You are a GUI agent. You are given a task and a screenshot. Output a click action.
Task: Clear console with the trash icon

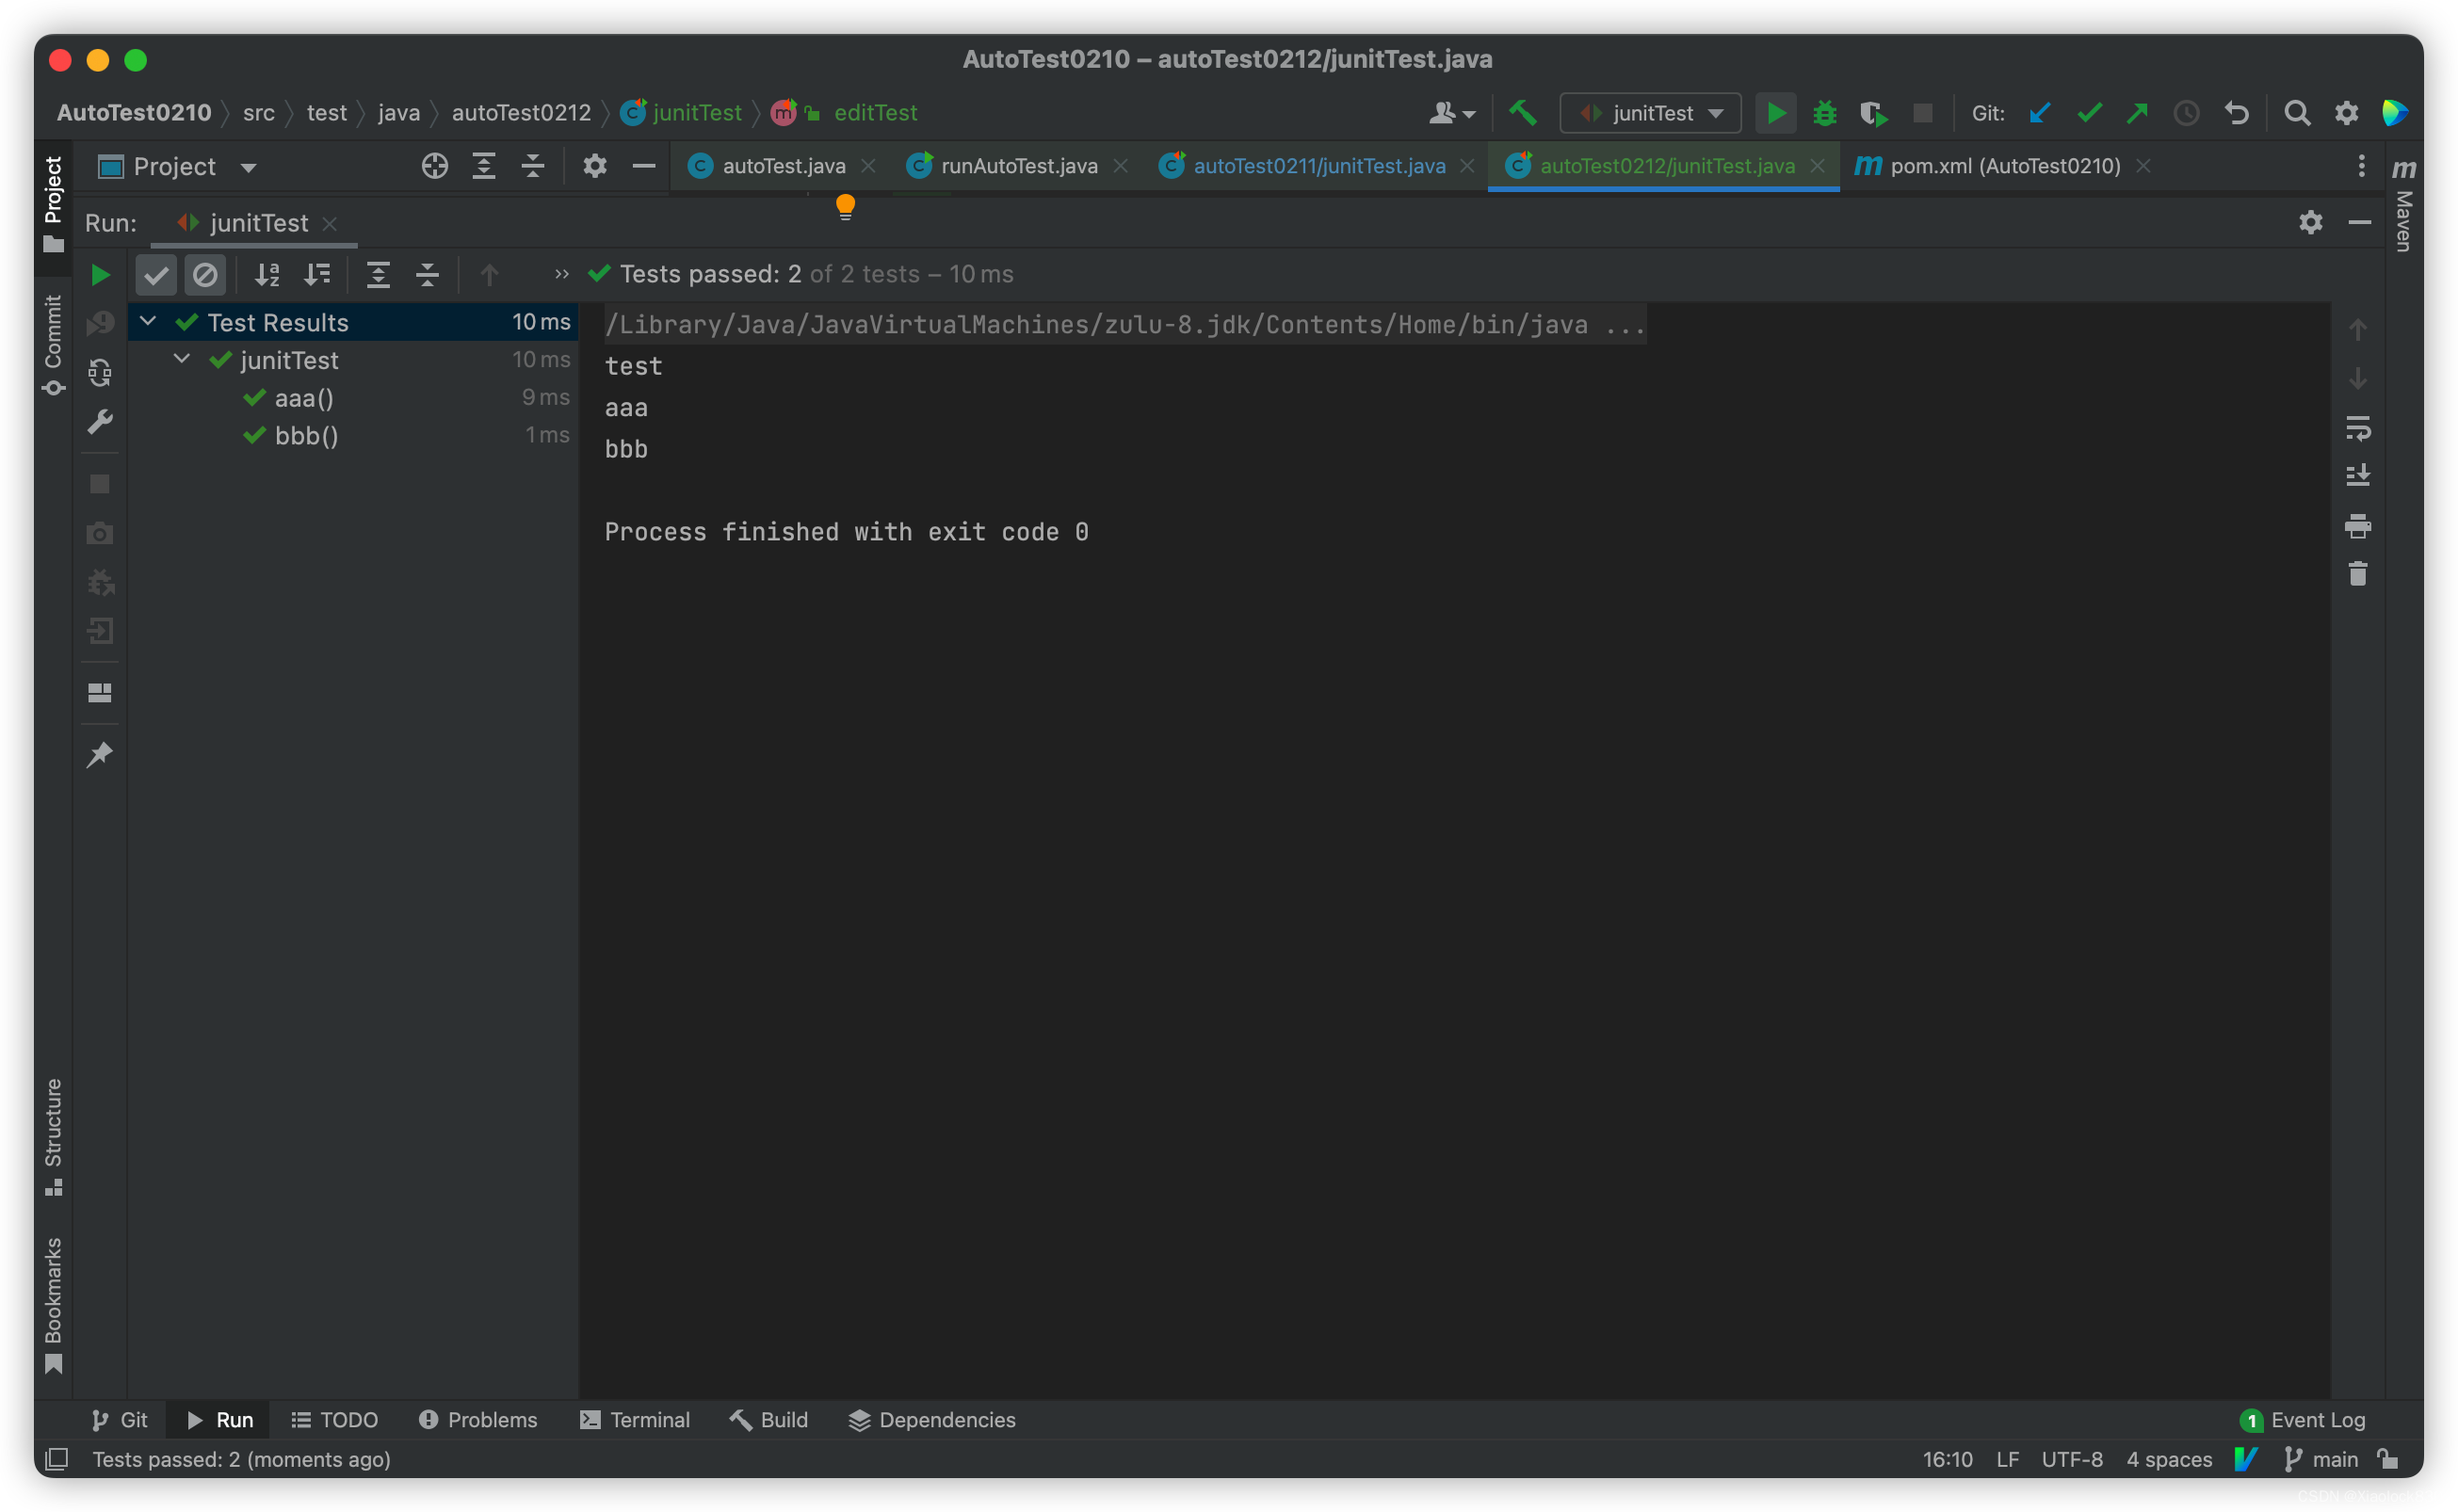(2357, 574)
